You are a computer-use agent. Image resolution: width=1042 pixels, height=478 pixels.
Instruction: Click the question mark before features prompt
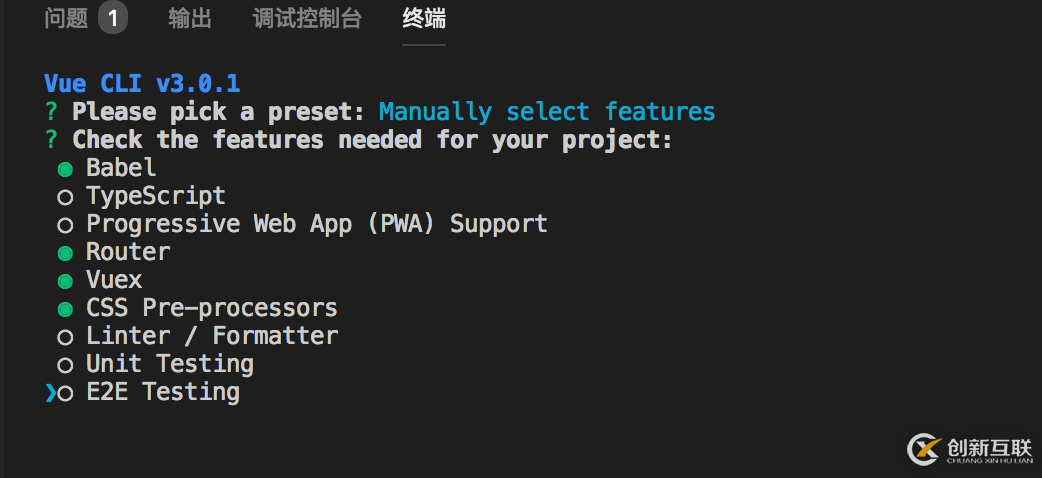[x=51, y=140]
